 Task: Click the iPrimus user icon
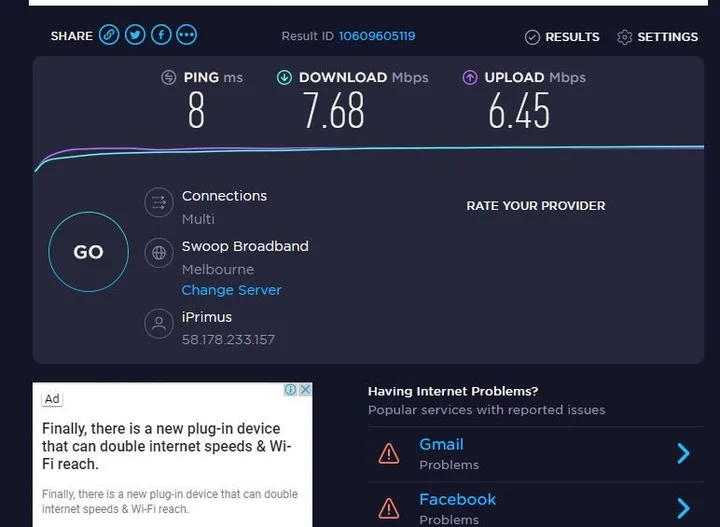point(158,324)
